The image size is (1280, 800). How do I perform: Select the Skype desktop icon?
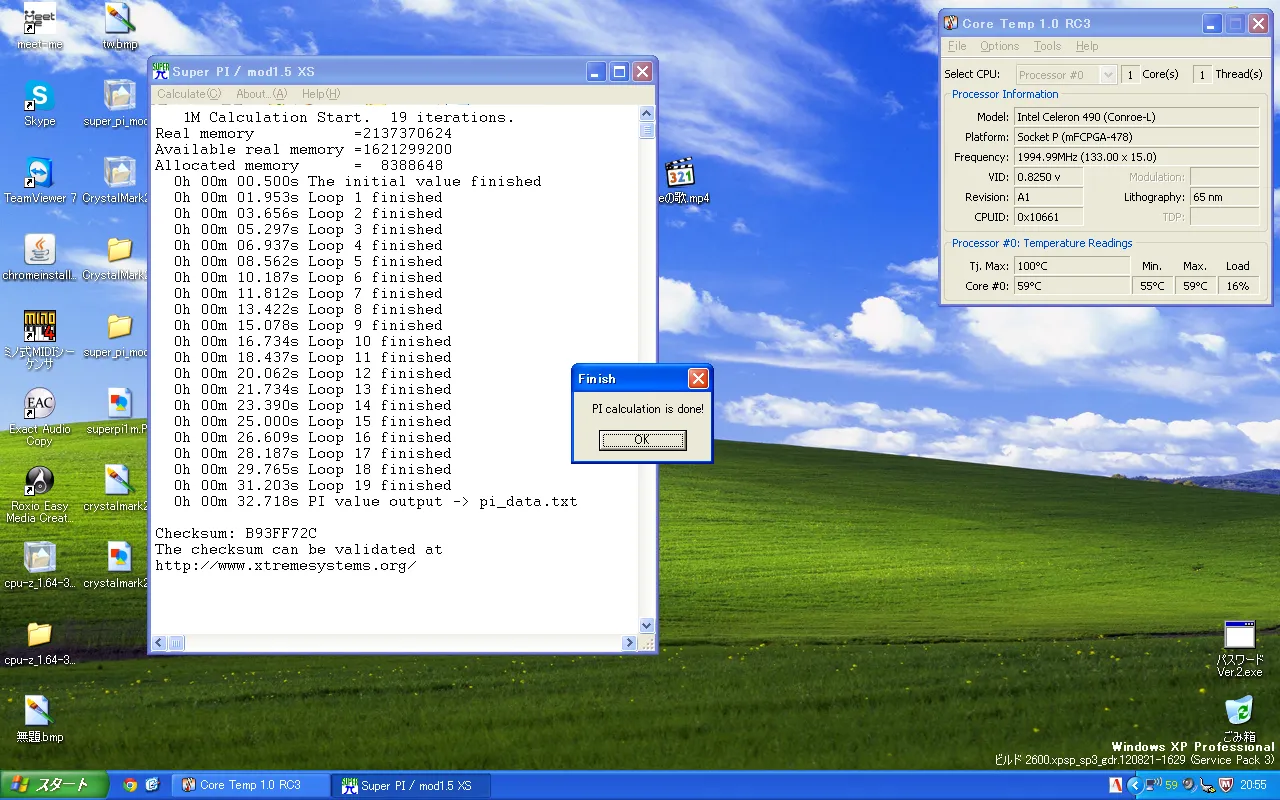click(40, 98)
